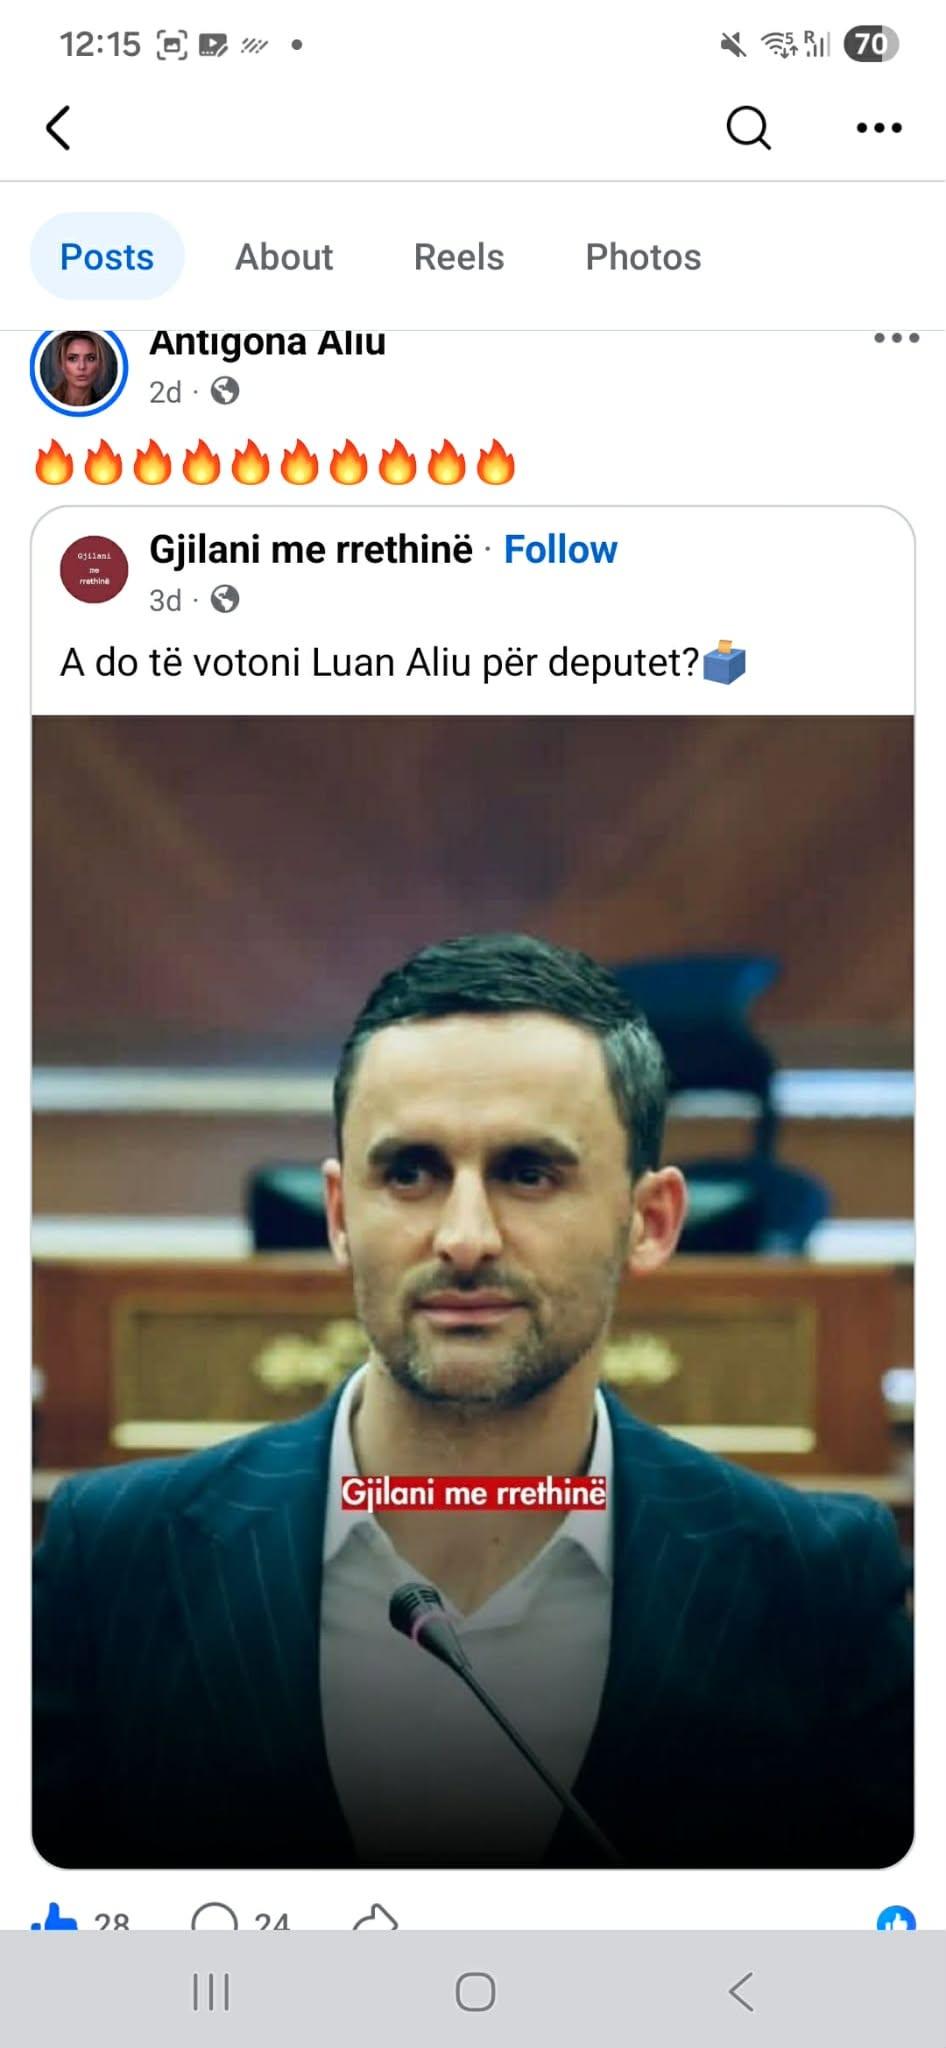Open the Reels tab
The width and height of the screenshot is (946, 2048).
pos(459,257)
